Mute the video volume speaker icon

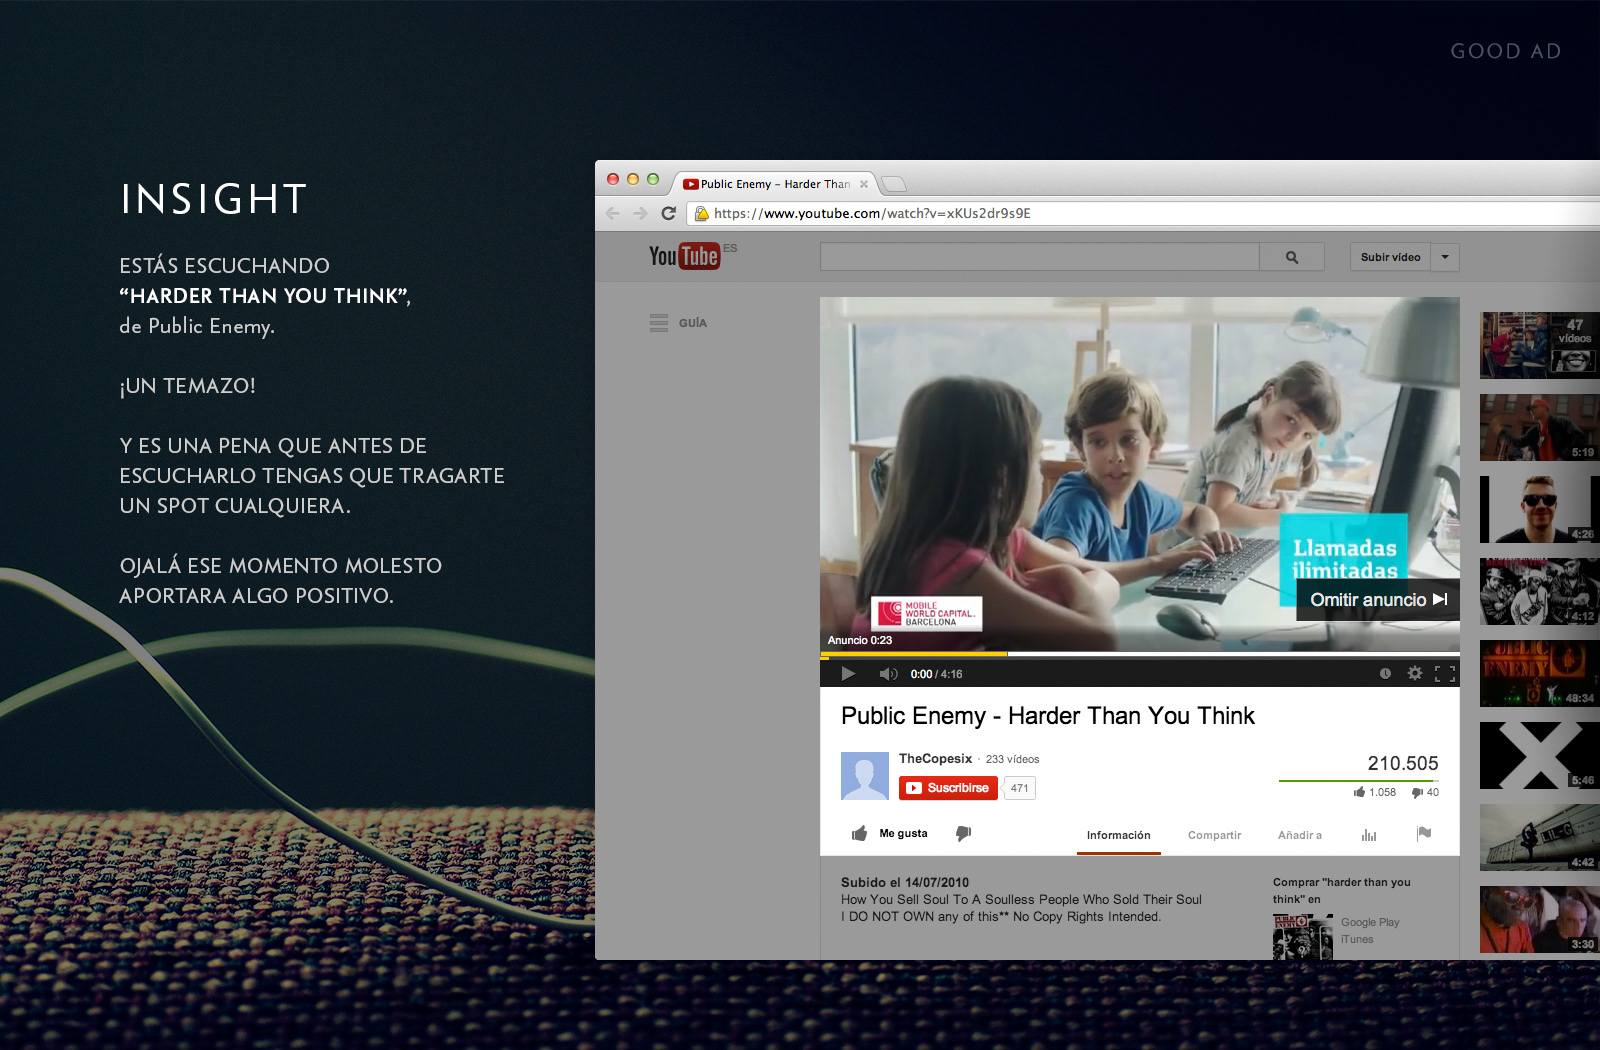click(888, 674)
